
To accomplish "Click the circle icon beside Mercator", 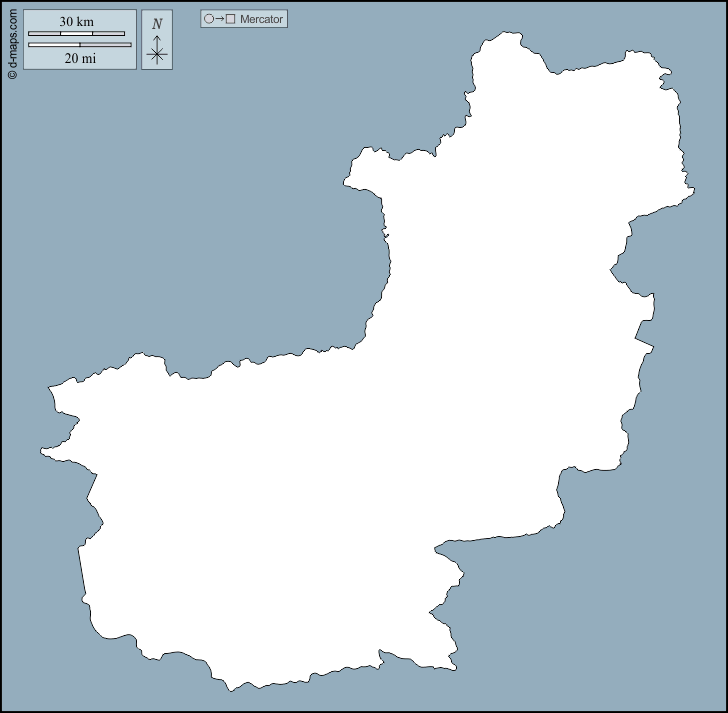I will pyautogui.click(x=208, y=19).
